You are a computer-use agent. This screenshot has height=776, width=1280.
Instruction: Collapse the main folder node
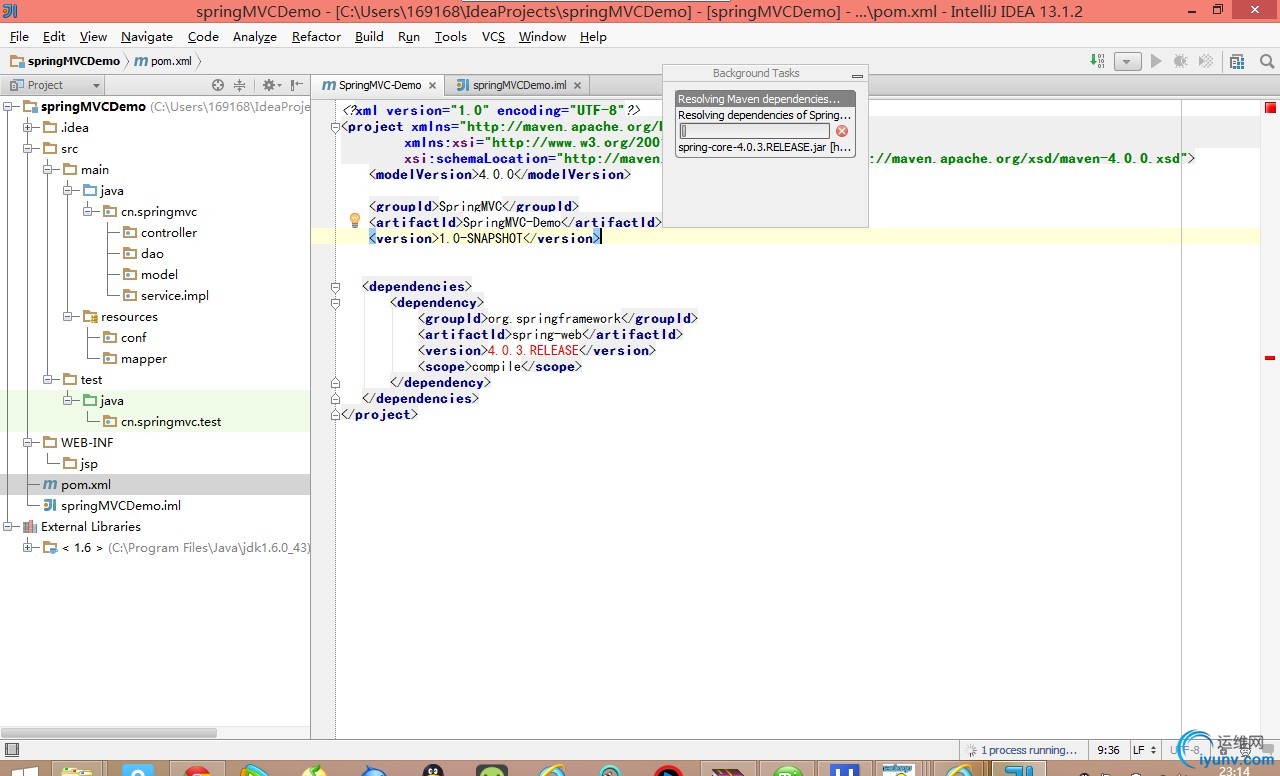pos(48,169)
